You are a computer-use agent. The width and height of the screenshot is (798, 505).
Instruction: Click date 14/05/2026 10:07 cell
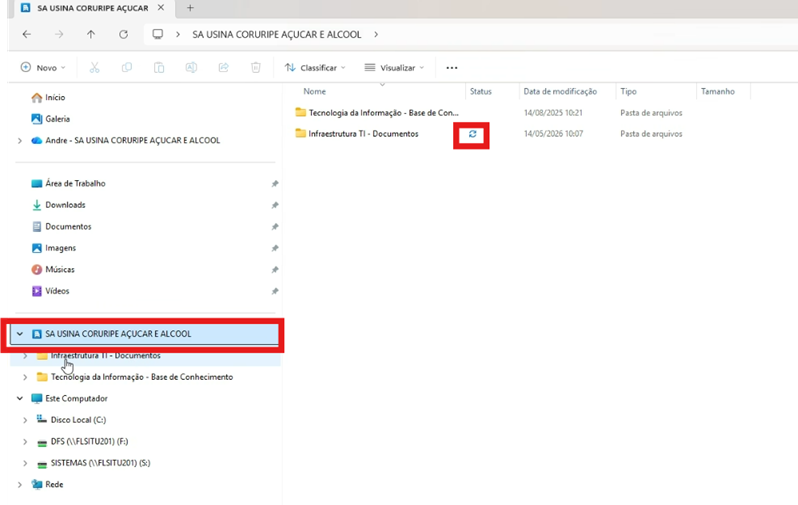pyautogui.click(x=553, y=134)
